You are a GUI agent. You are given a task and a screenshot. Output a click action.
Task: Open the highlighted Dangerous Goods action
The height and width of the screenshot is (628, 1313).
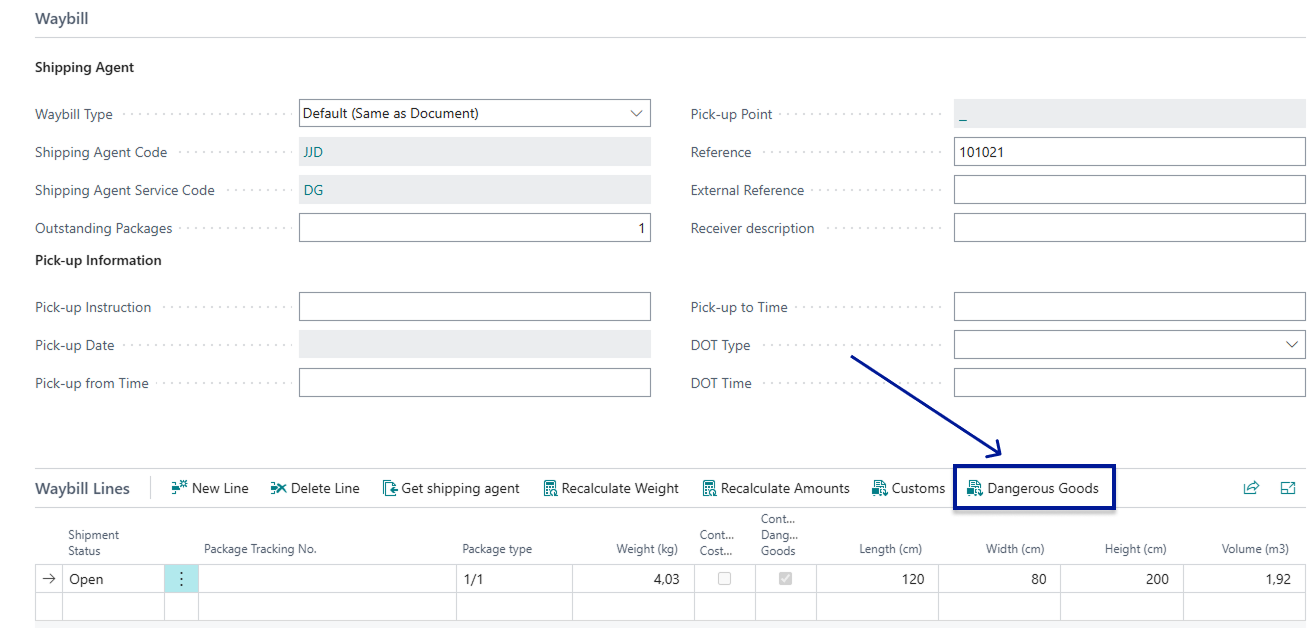click(1034, 487)
